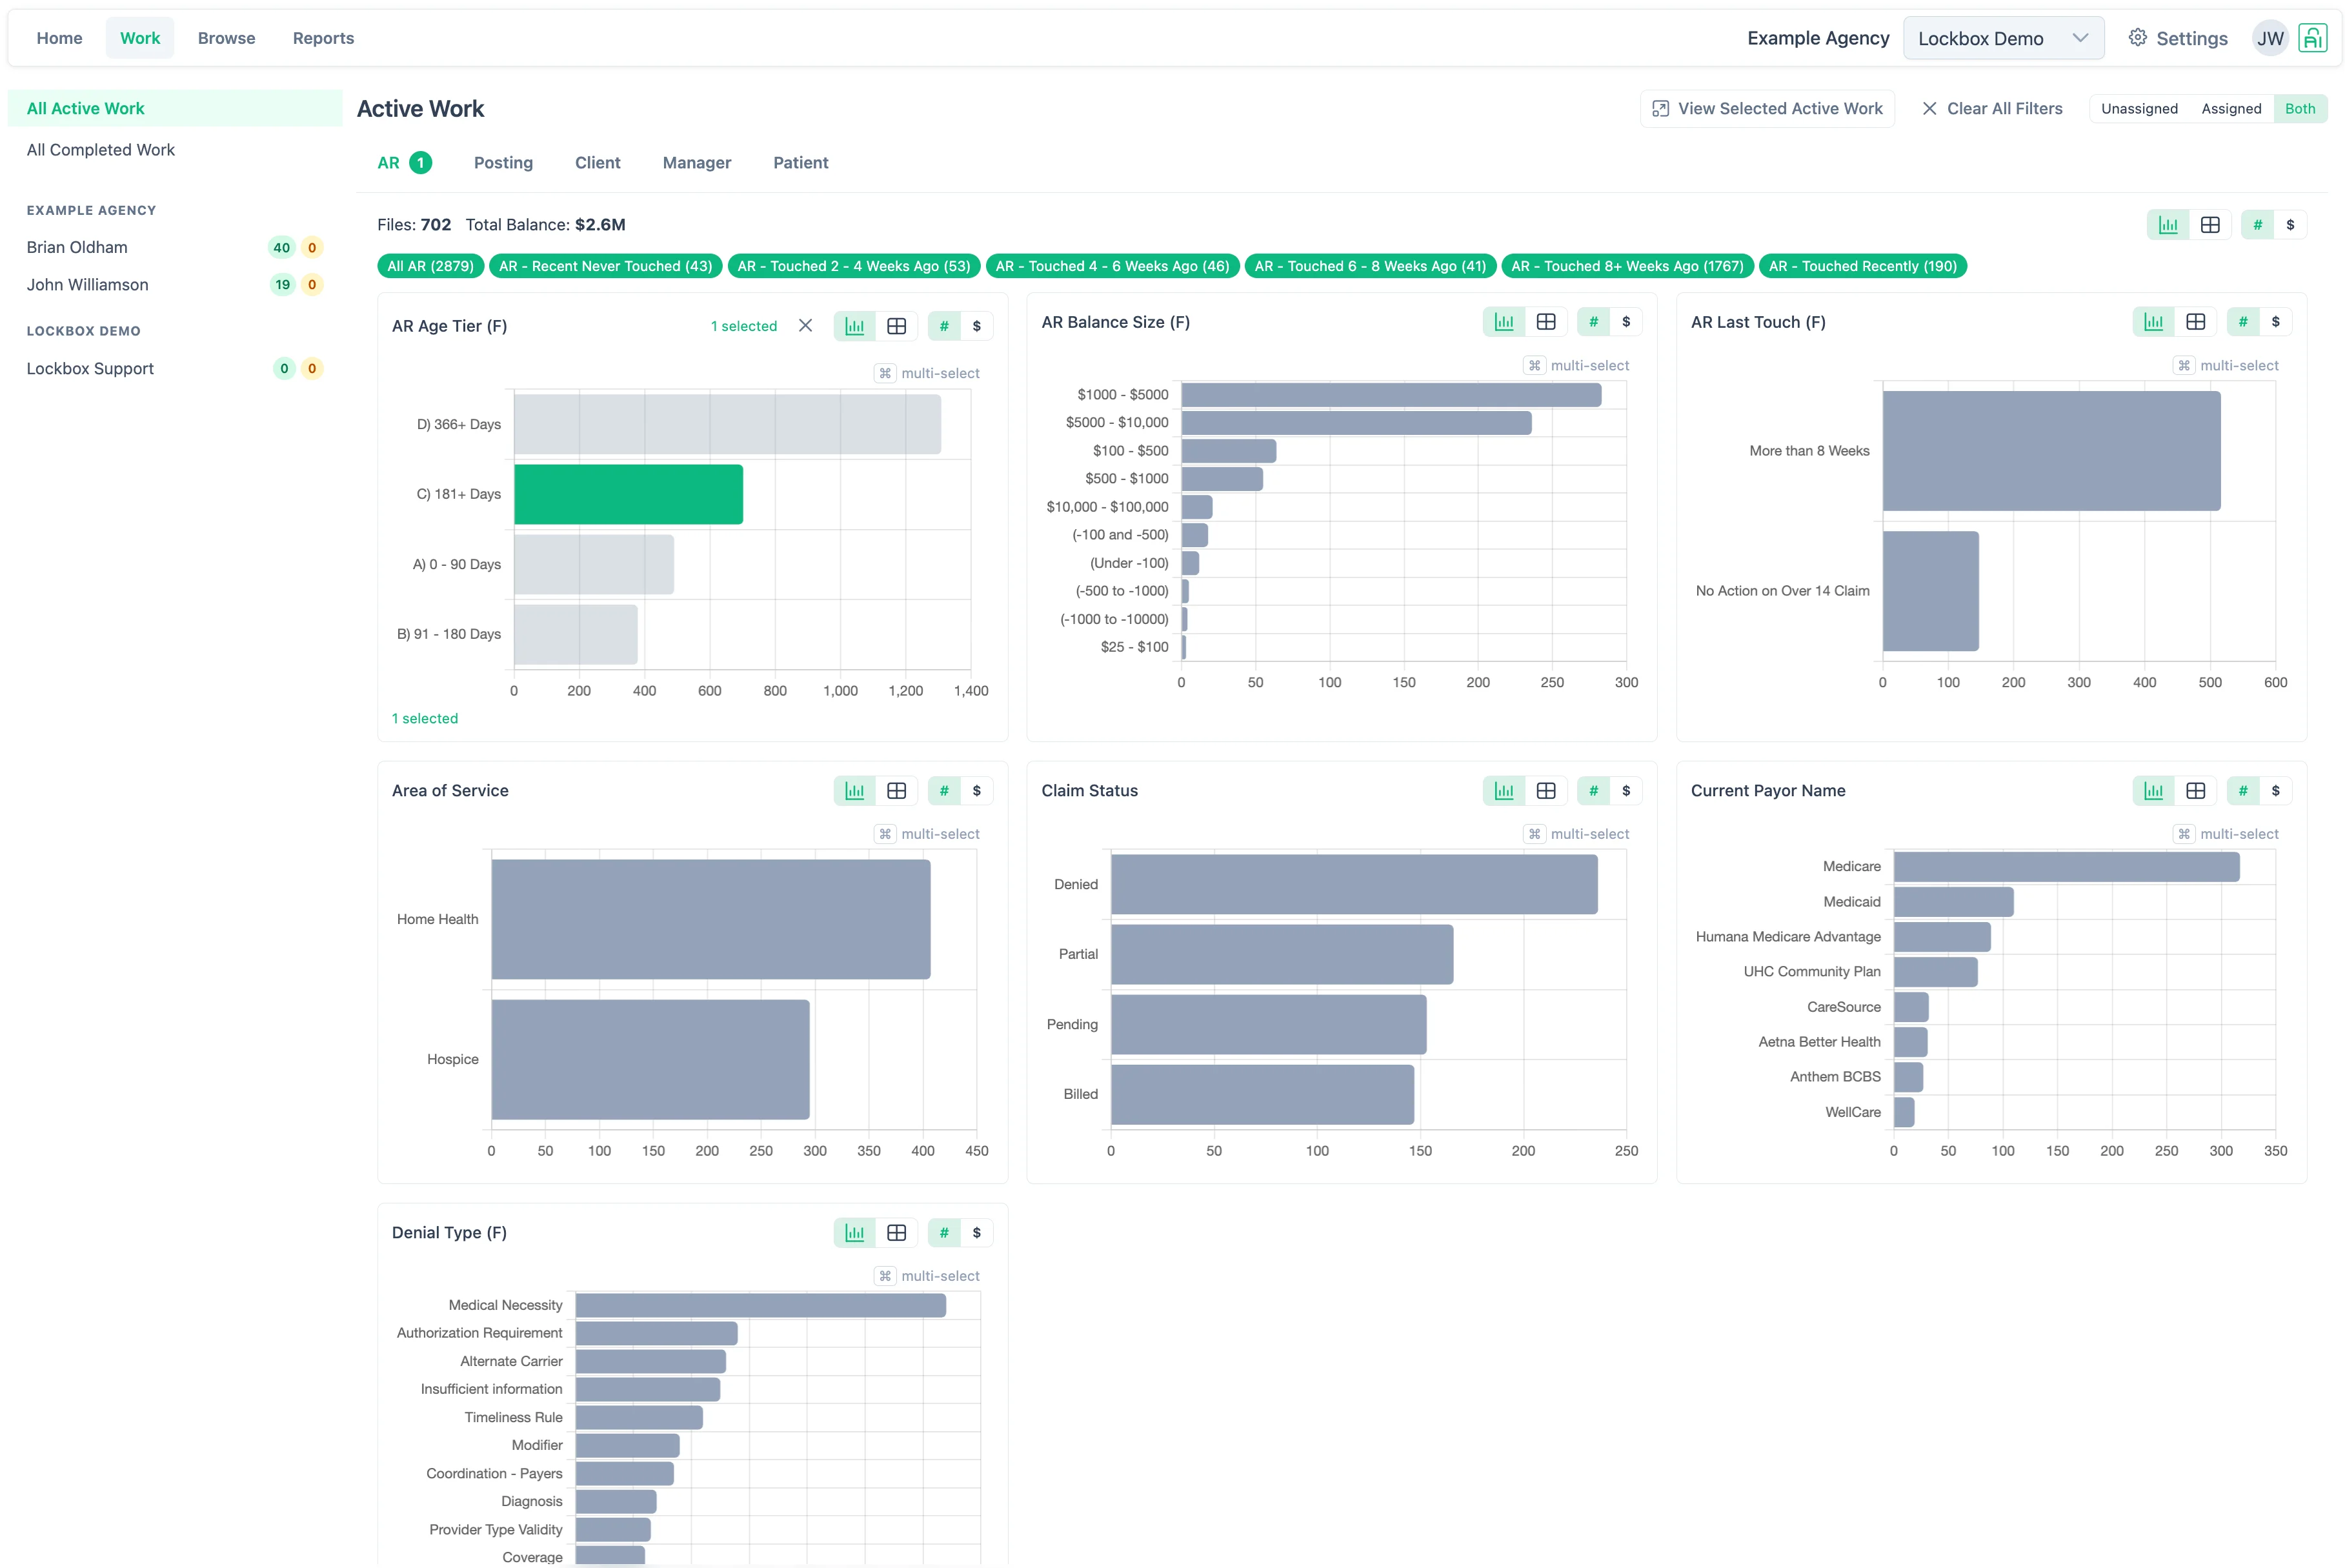Click the Medicare bar in Current Payor Name
2345x1568 pixels.
[x=2066, y=867]
